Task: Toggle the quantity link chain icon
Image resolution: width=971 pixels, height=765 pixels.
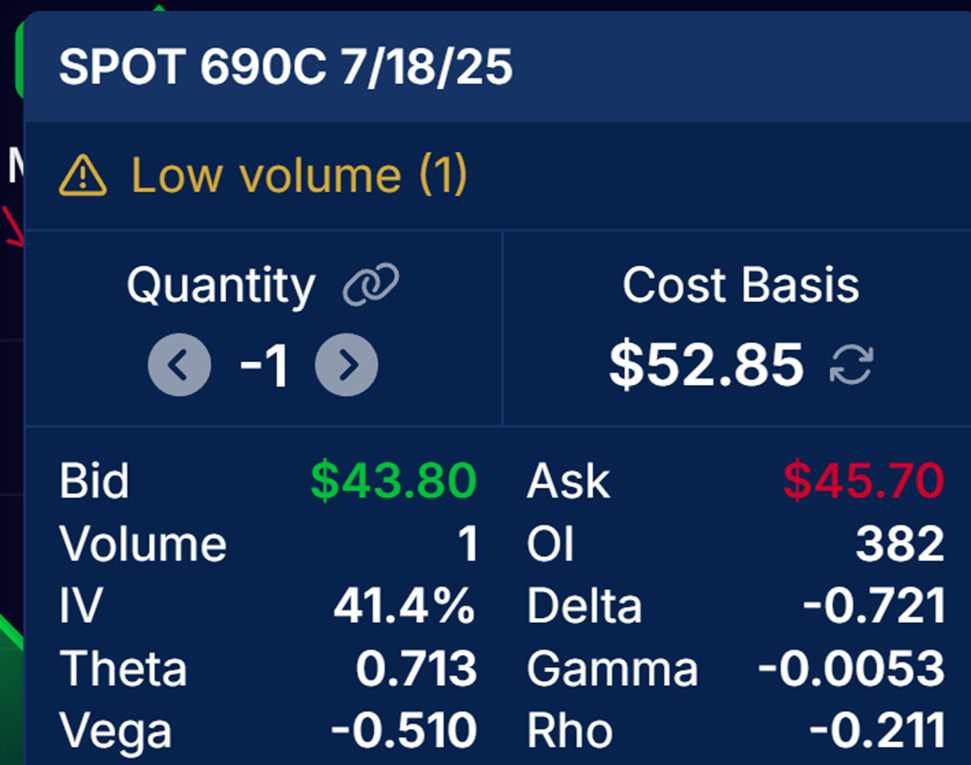Action: coord(371,284)
